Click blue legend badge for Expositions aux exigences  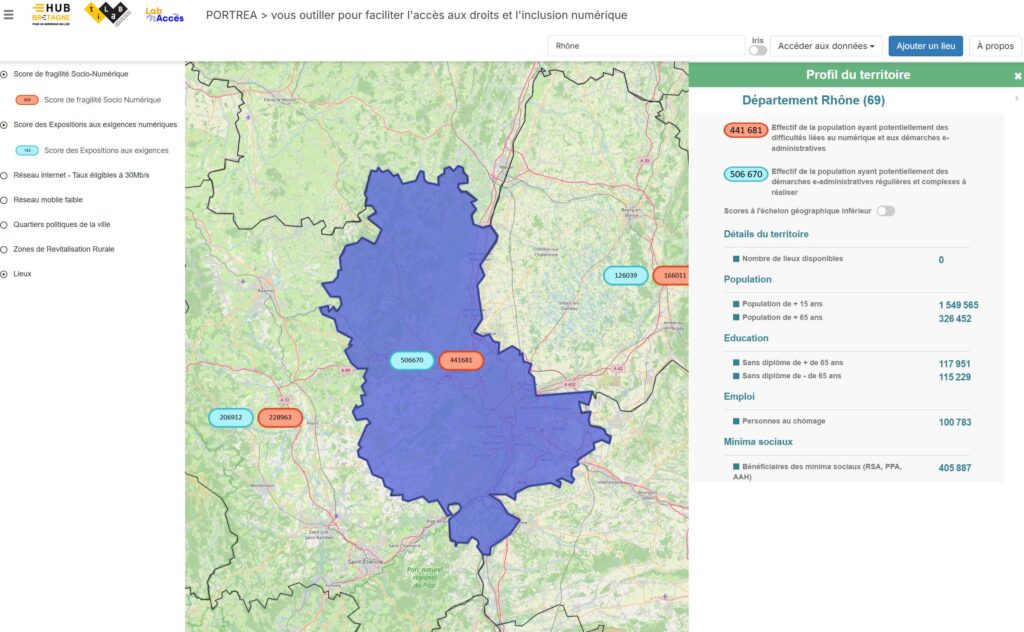27,151
